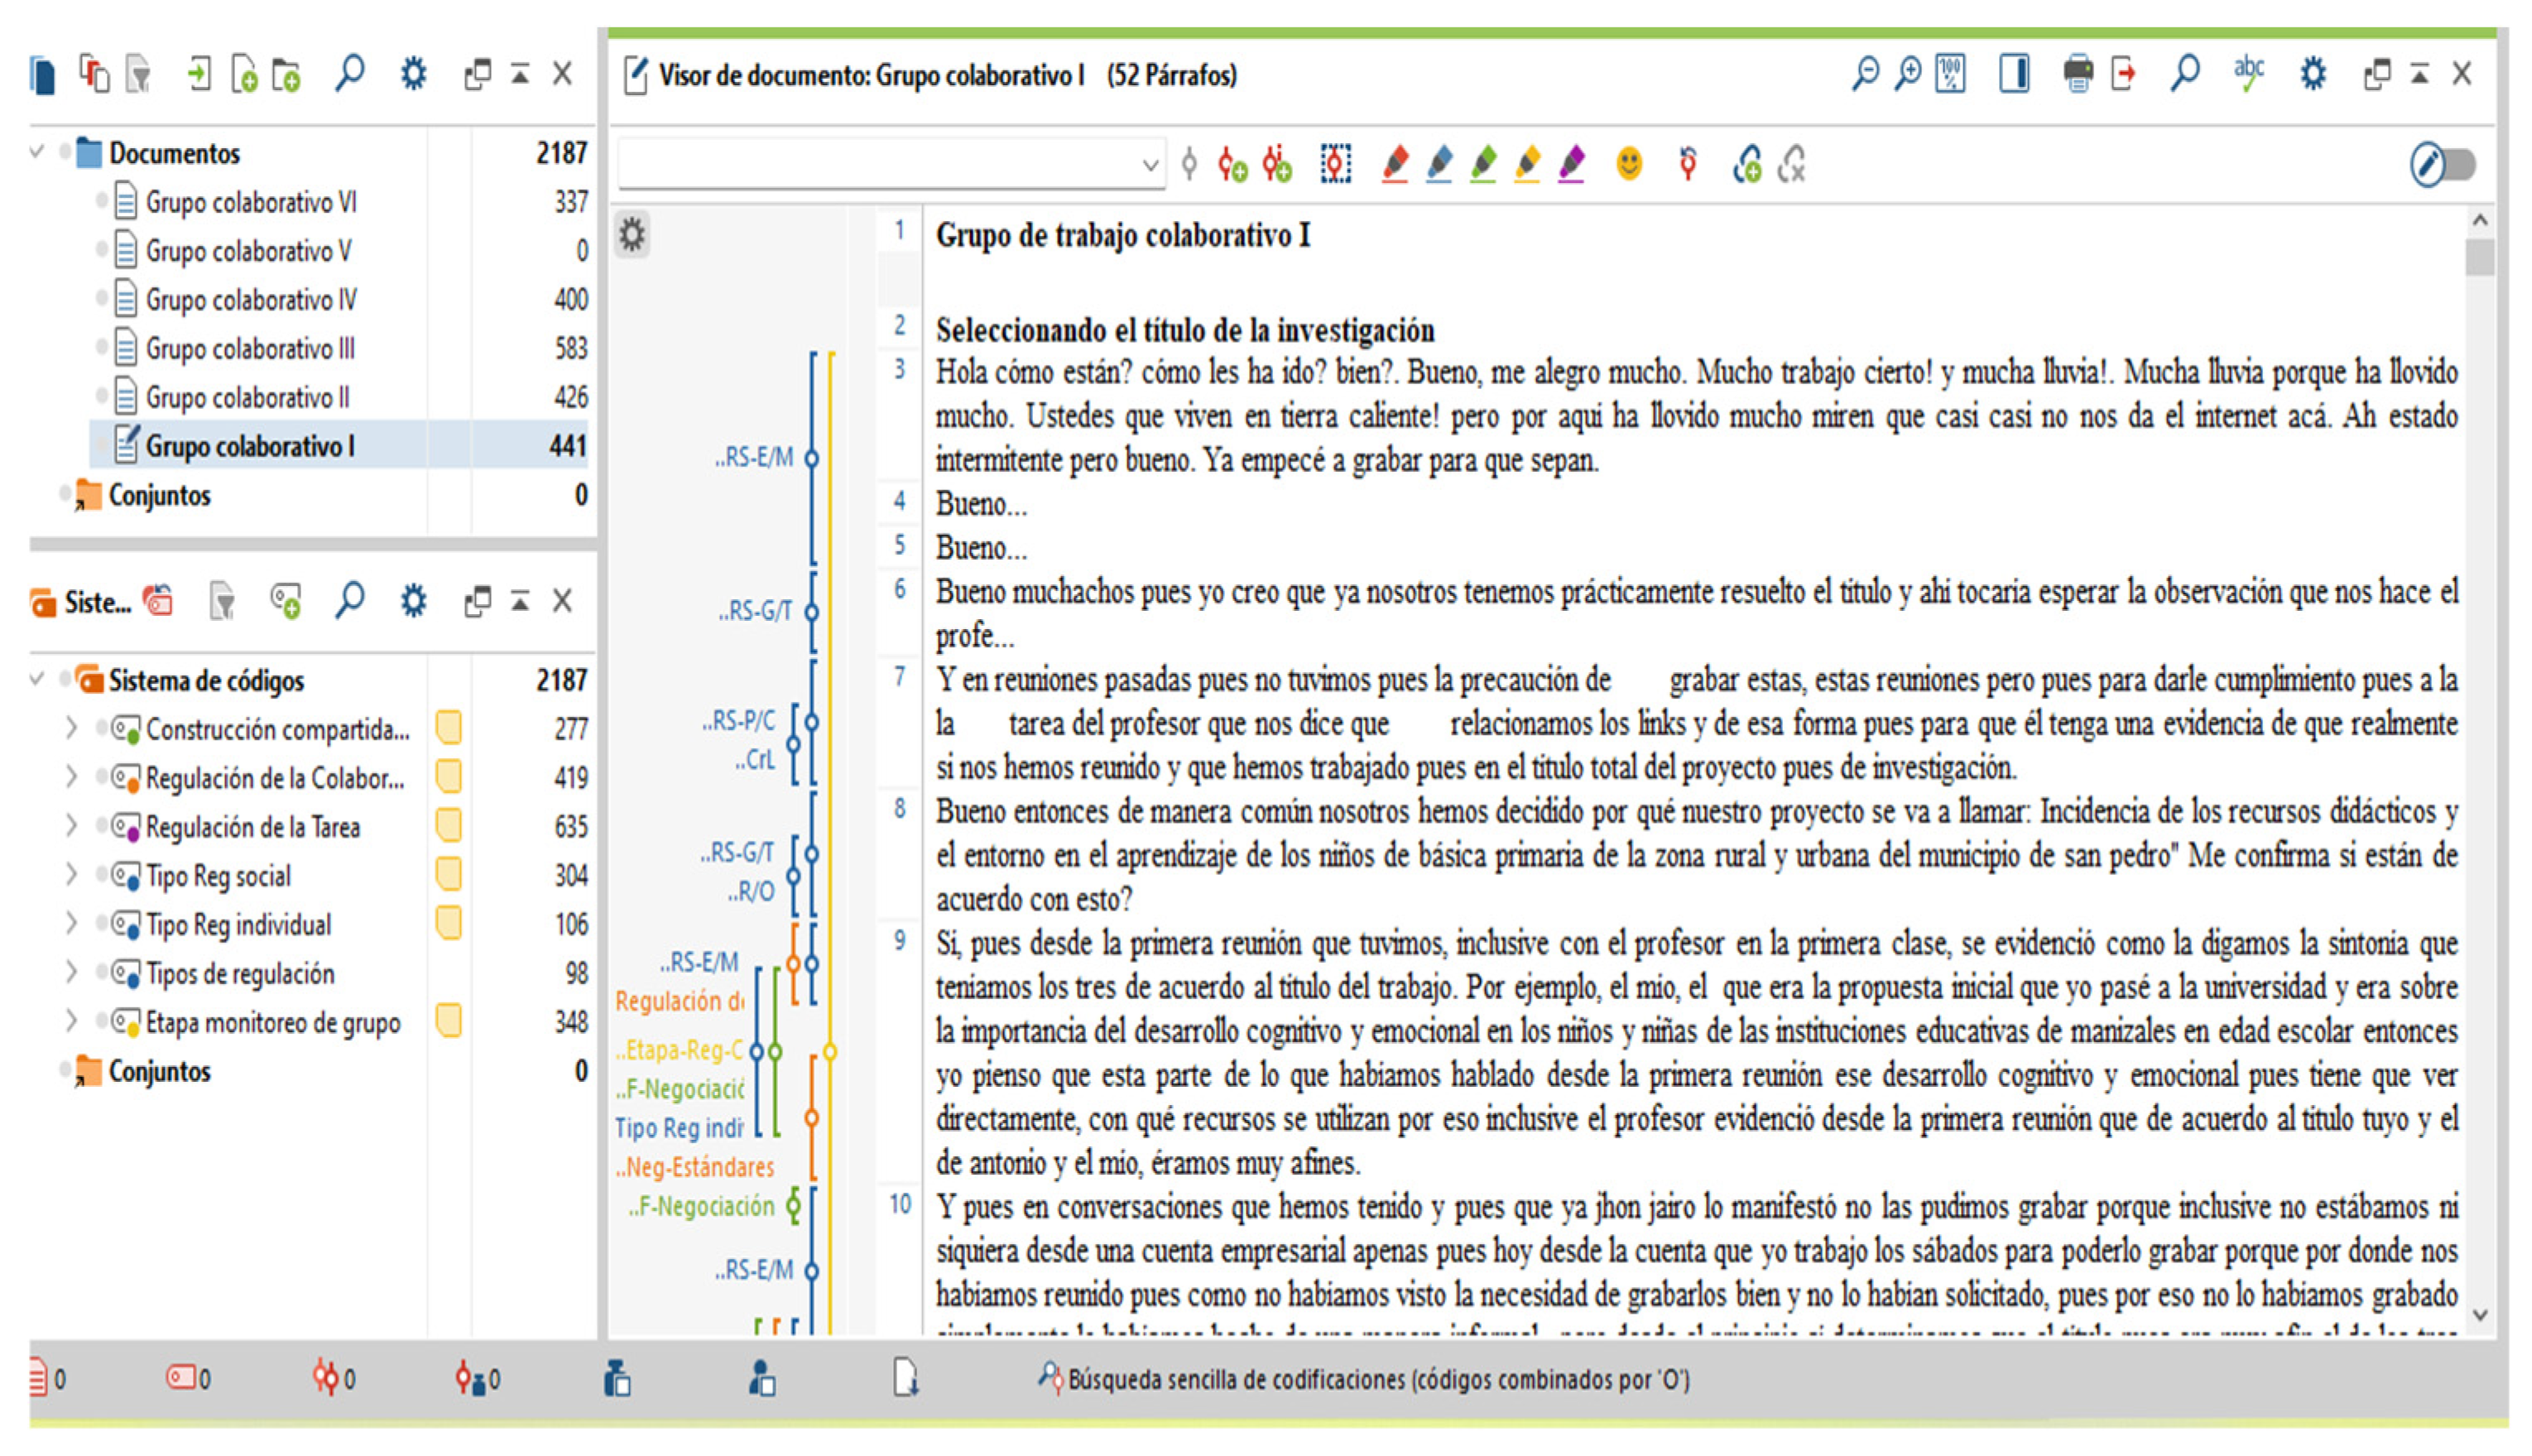Click the RS-G/T coding stripe label
Screen dimensions: 2532x1456
pyautogui.click(x=755, y=611)
